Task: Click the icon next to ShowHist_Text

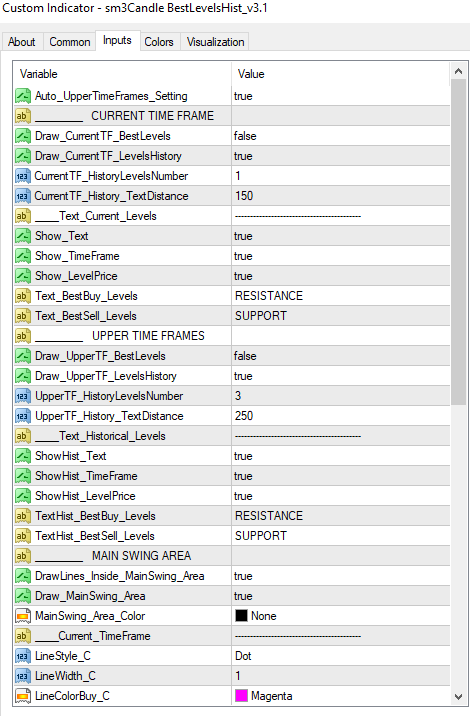Action: tap(22, 456)
